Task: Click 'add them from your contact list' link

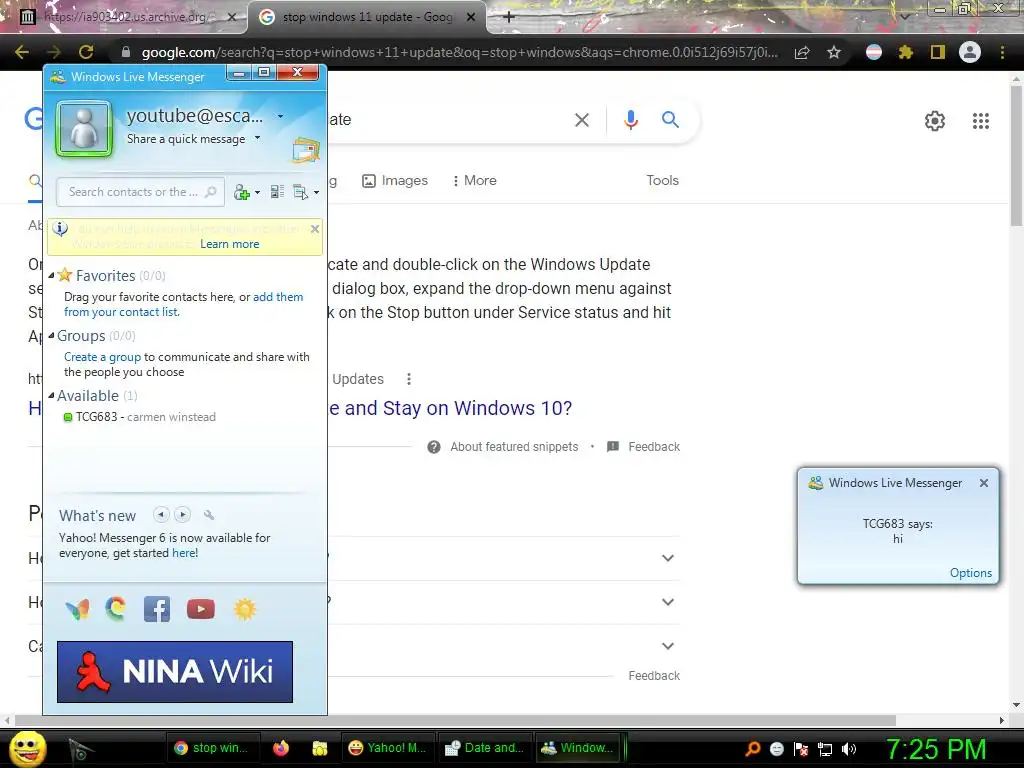Action: pos(184,304)
